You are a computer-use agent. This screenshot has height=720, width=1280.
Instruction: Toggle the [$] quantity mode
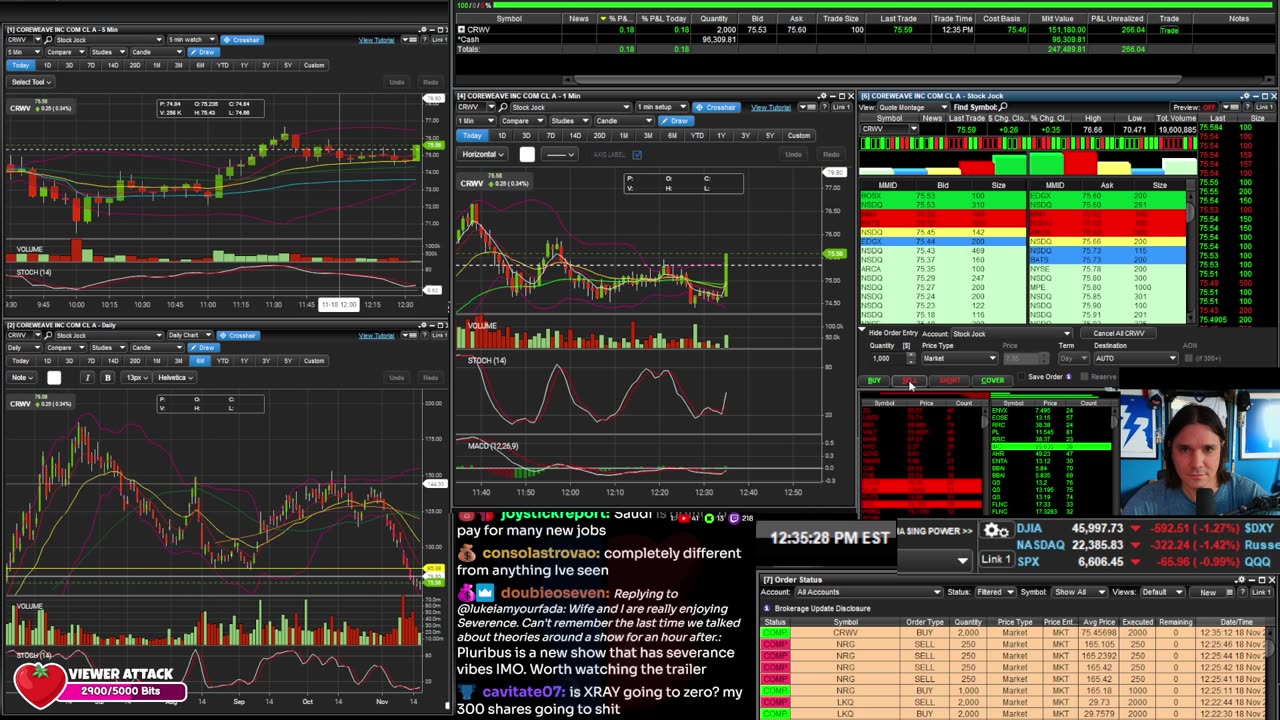[x=906, y=346]
